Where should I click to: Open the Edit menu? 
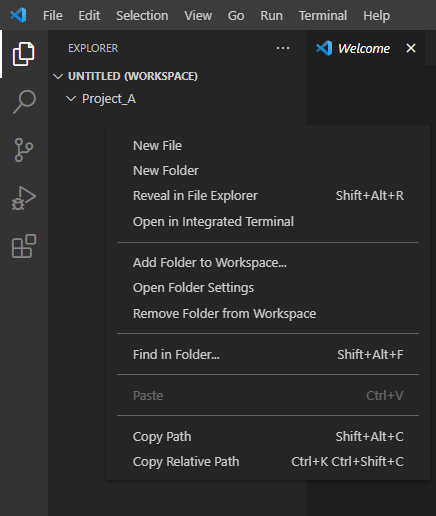(x=89, y=16)
